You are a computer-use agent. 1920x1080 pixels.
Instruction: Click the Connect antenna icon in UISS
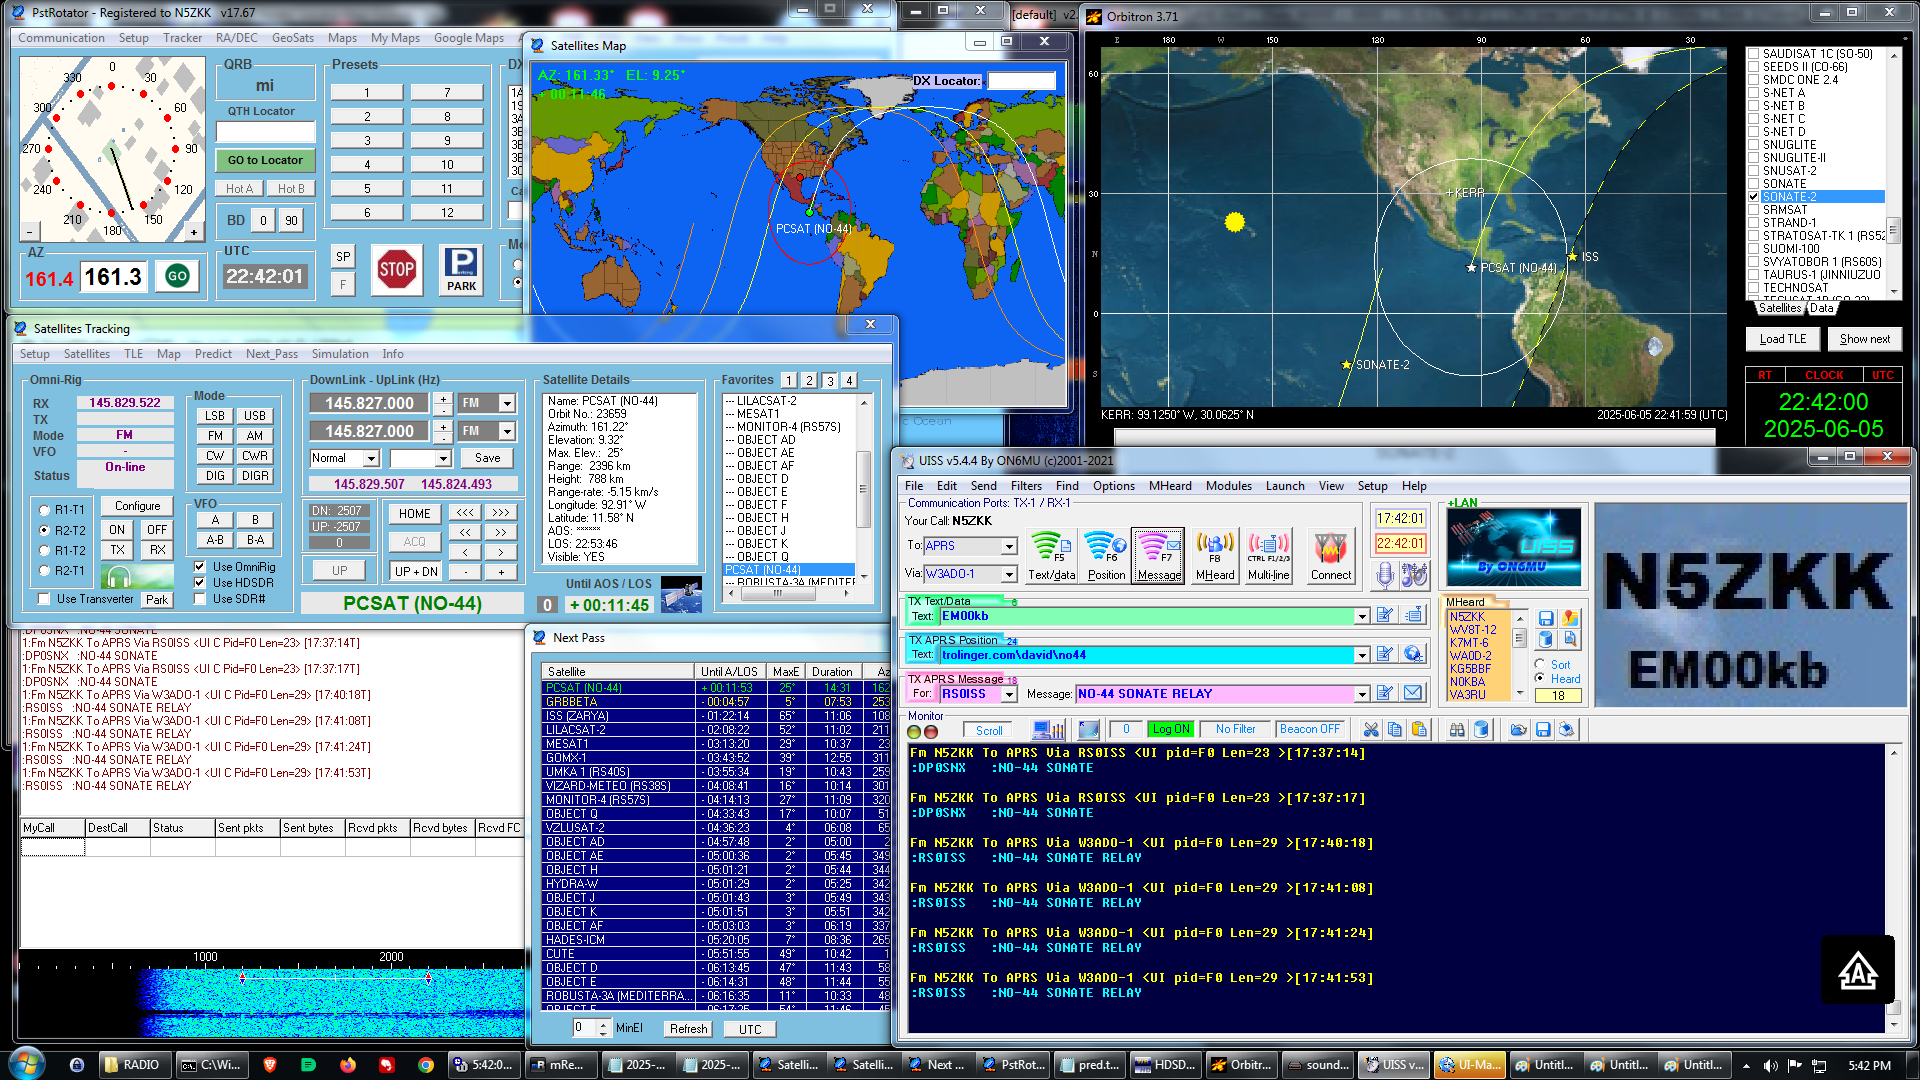[1330, 555]
